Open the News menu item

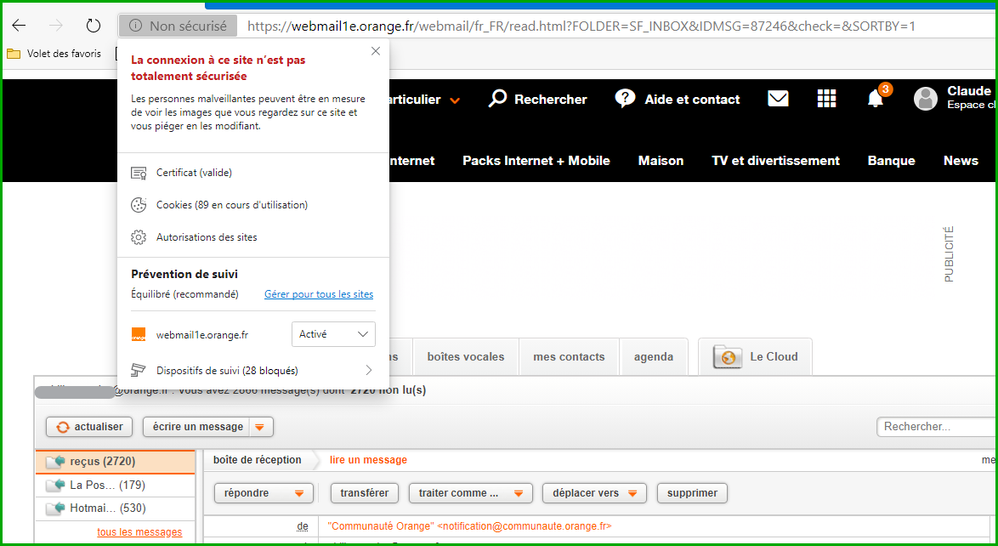[960, 160]
